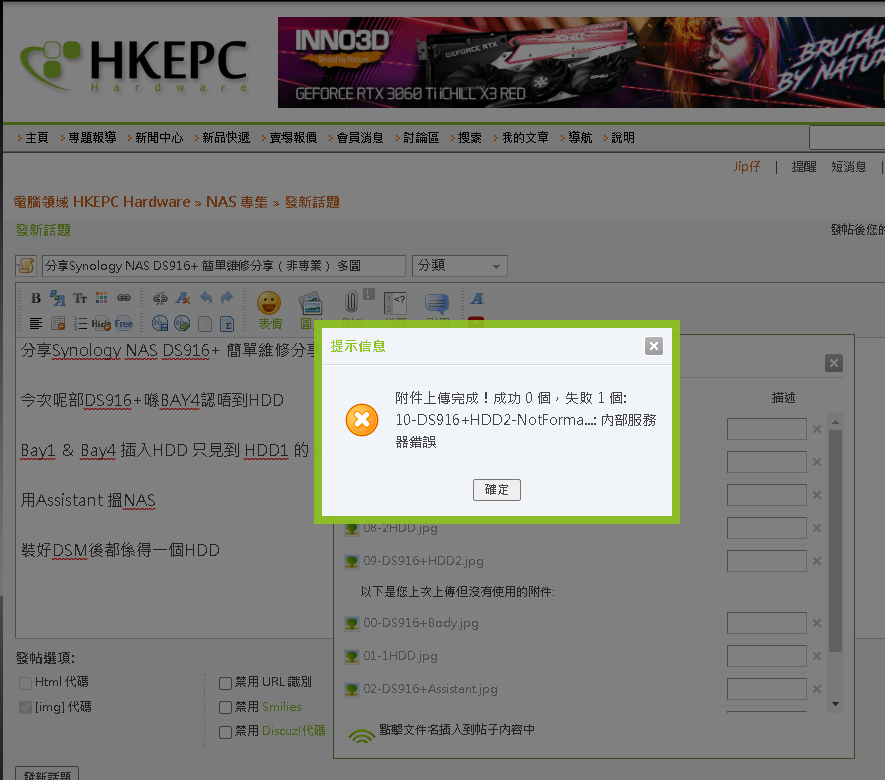Close the 提示信息 dialog with X
This screenshot has height=780, width=885.
pyautogui.click(x=654, y=346)
